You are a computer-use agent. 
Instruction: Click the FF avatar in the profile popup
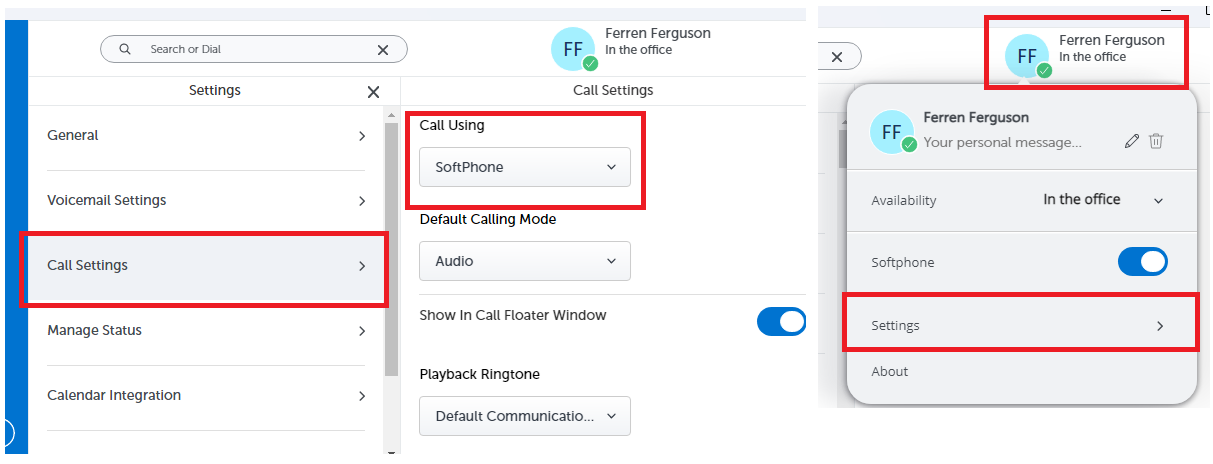pos(893,132)
